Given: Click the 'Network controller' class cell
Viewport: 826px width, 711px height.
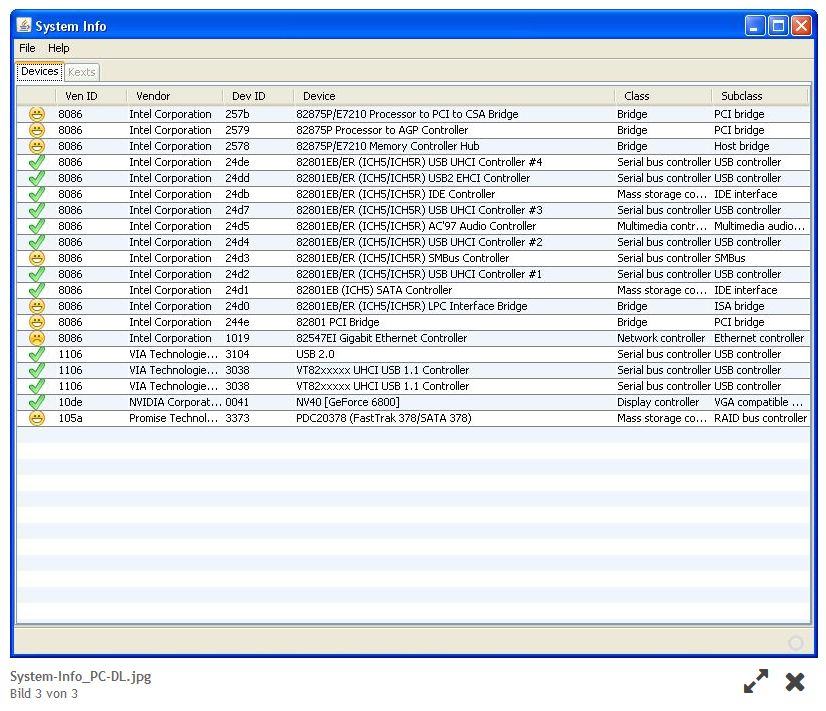Looking at the screenshot, I should click(661, 338).
